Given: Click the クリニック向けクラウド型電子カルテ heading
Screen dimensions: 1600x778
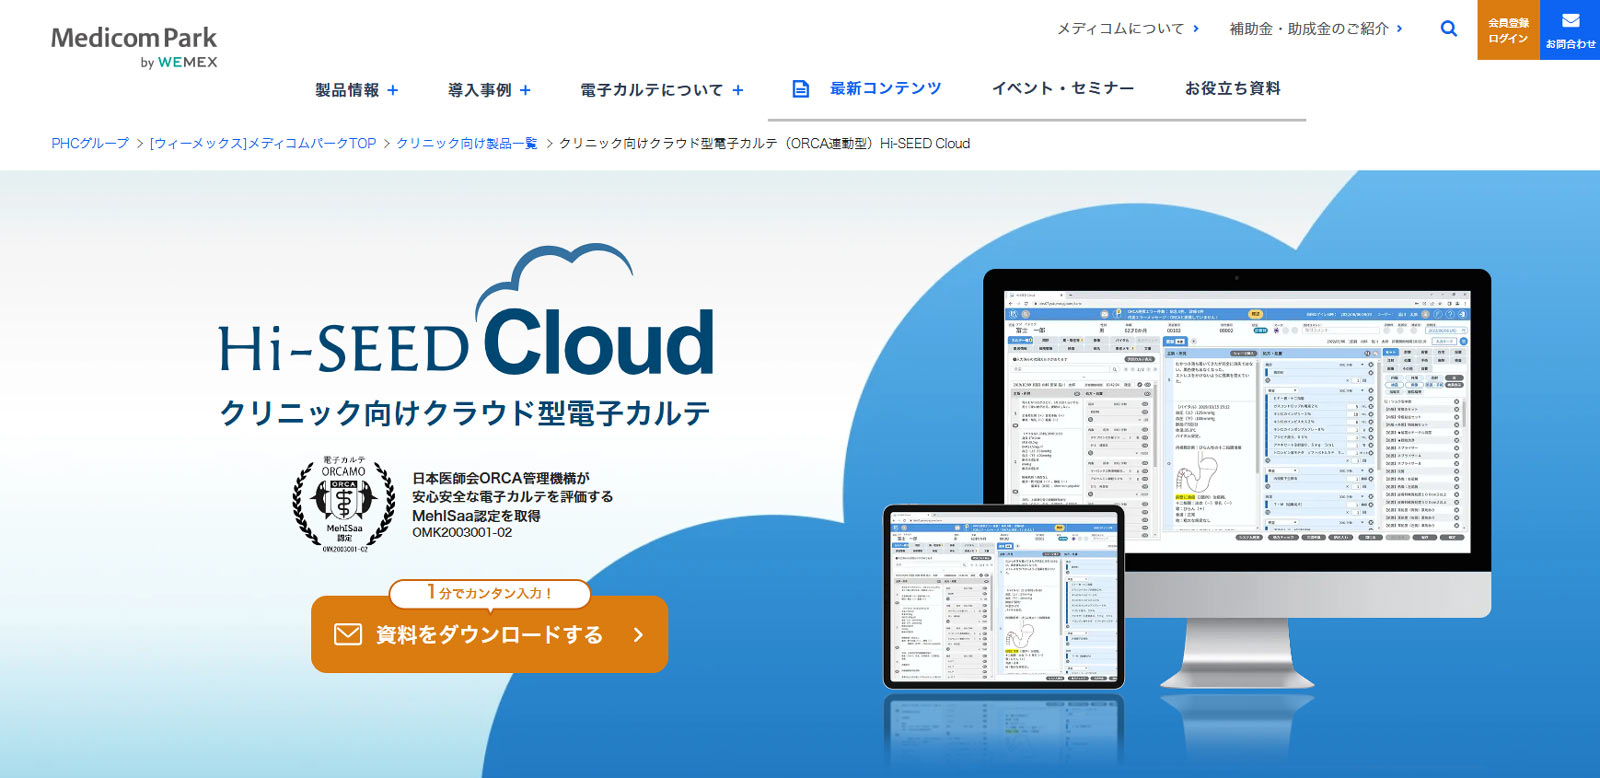Looking at the screenshot, I should click(x=465, y=413).
